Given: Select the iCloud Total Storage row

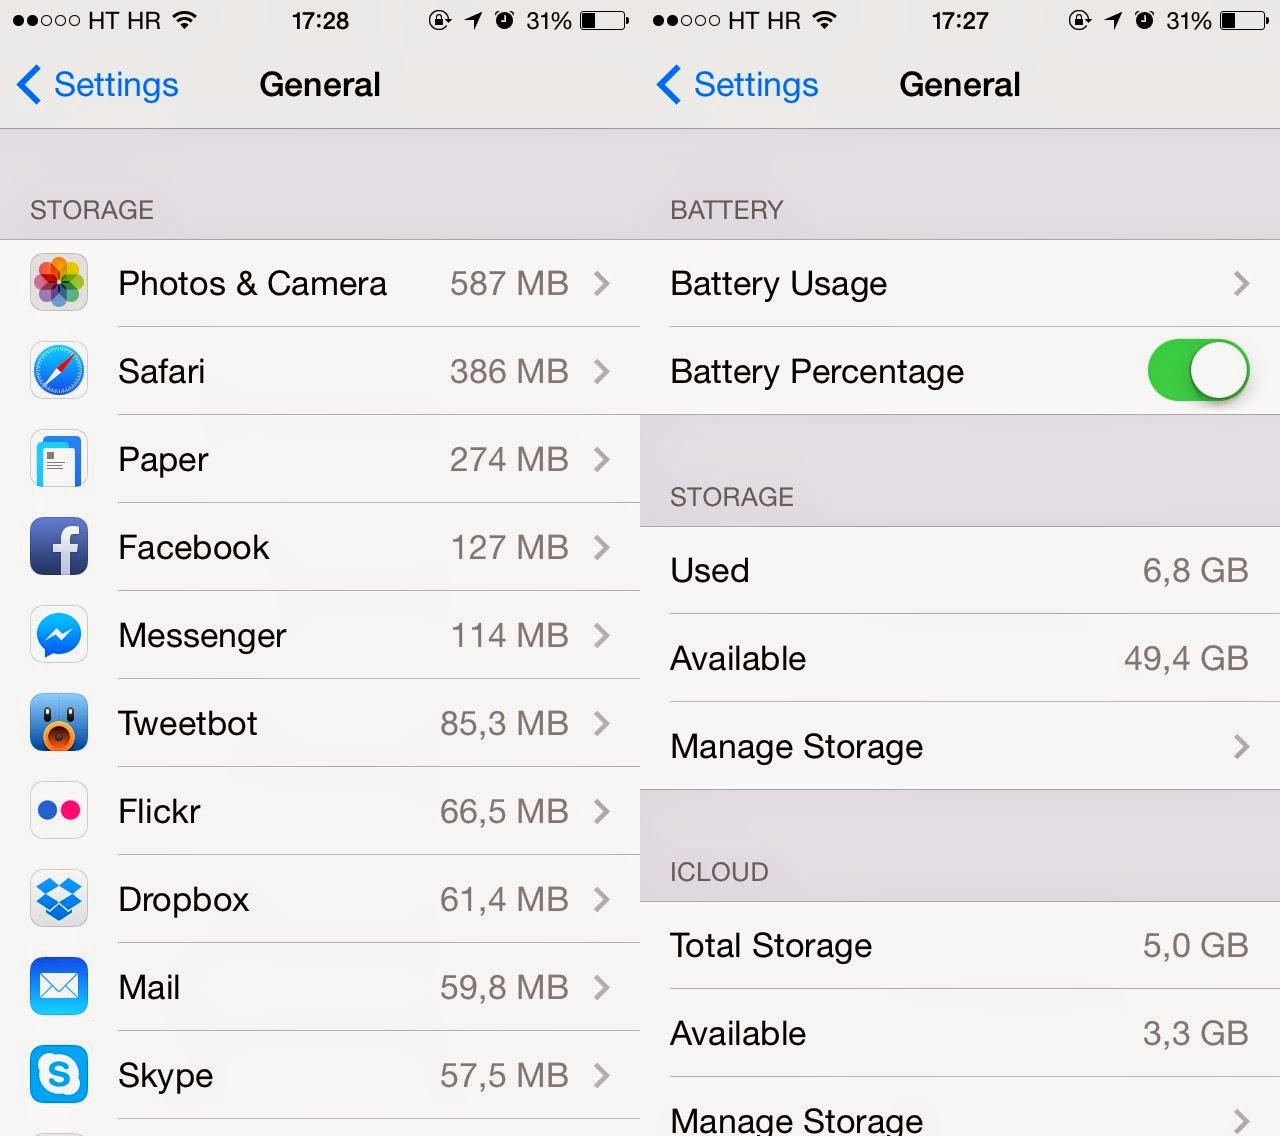Looking at the screenshot, I should [x=960, y=946].
